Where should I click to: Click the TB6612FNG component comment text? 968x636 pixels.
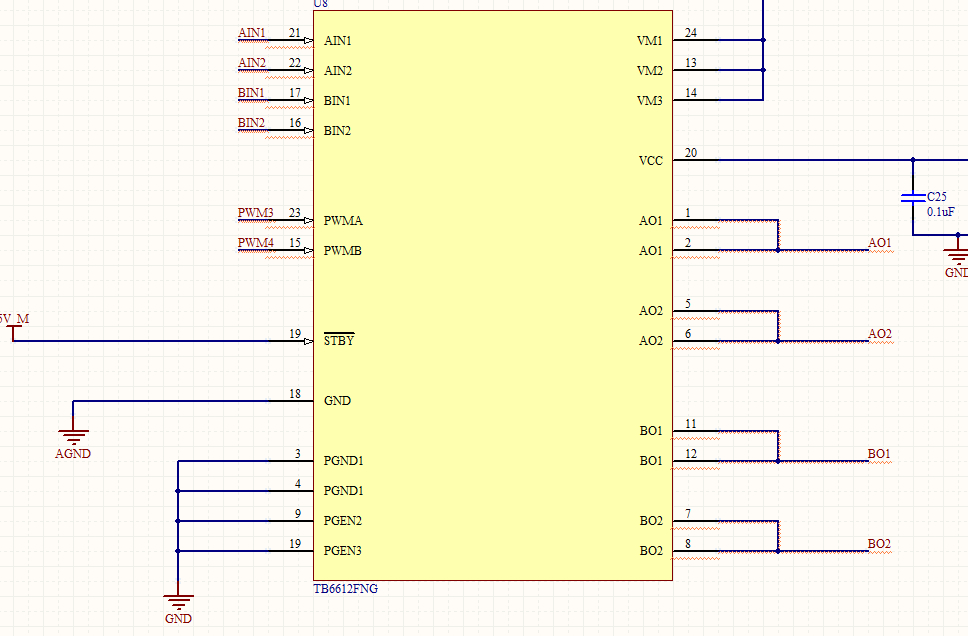point(346,588)
